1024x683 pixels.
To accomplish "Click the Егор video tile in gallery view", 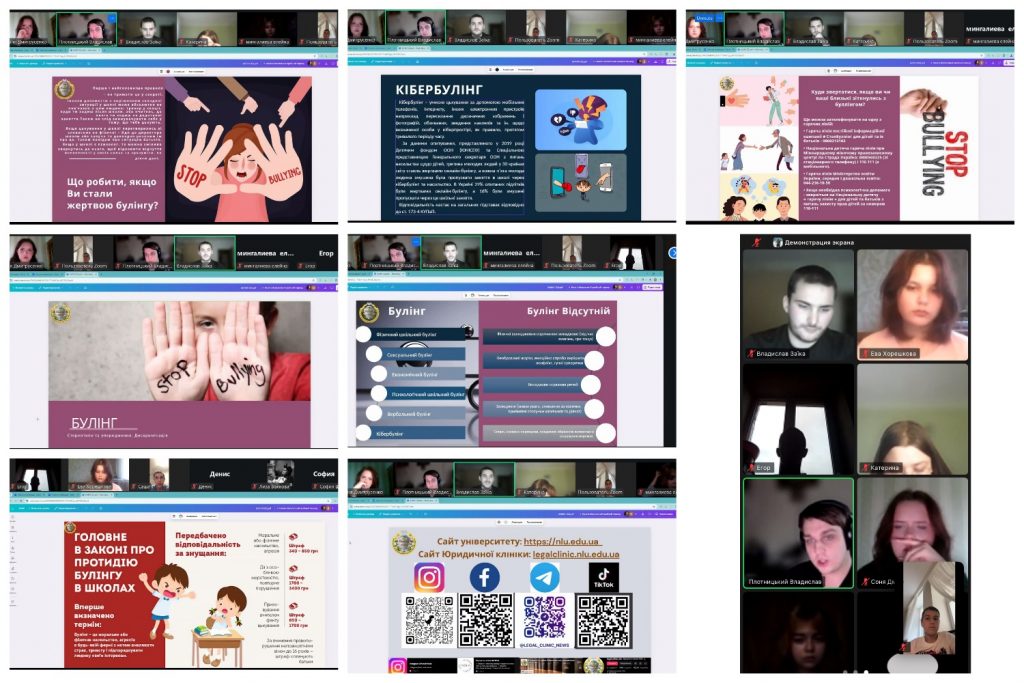I will click(x=797, y=419).
